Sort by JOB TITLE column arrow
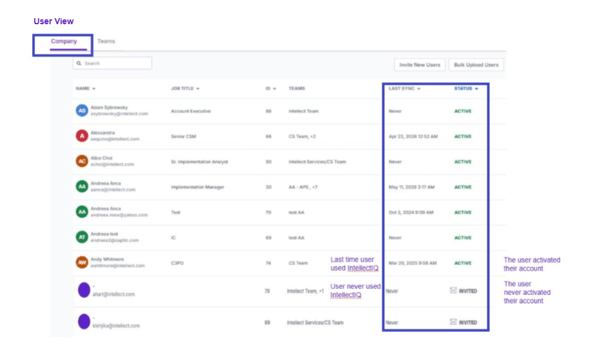The image size is (596, 364). [198, 89]
